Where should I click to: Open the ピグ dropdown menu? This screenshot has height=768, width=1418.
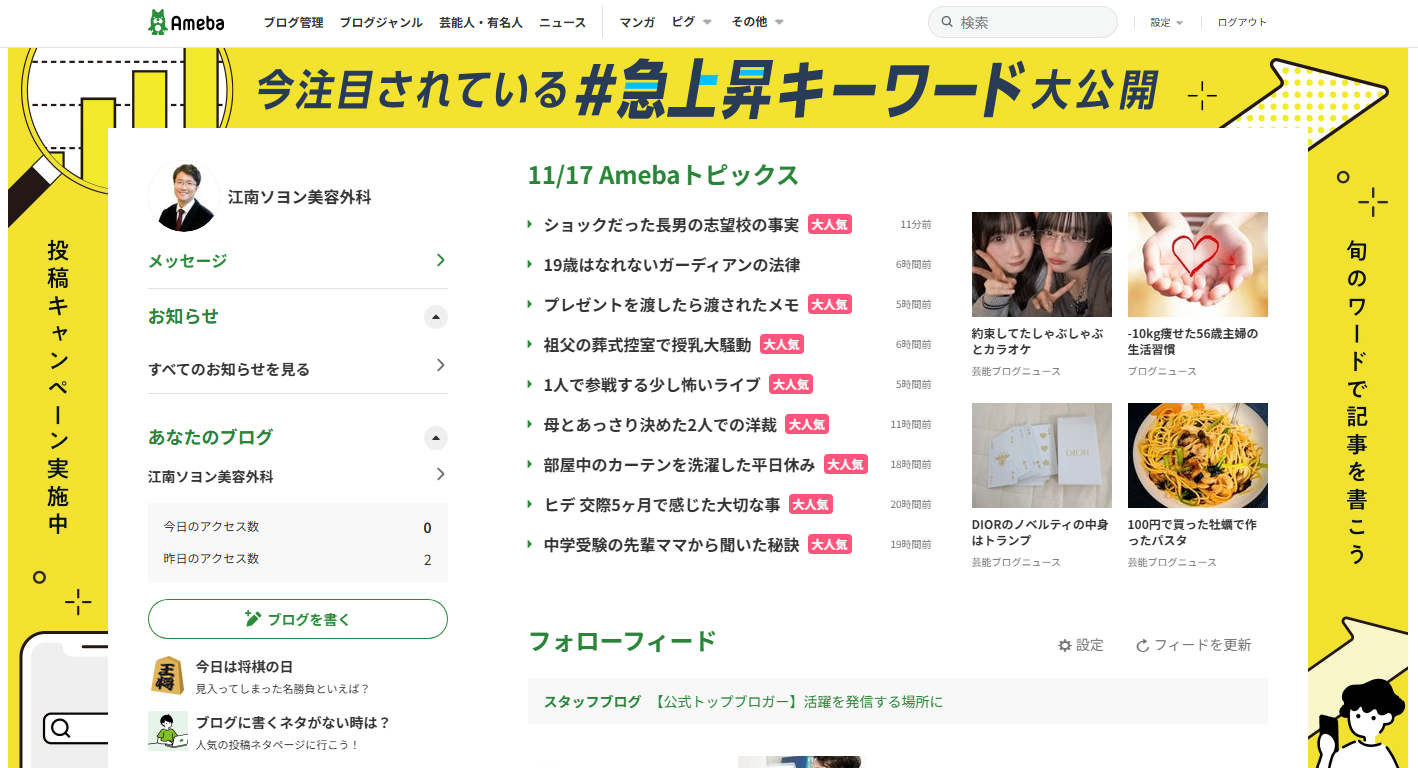click(690, 21)
